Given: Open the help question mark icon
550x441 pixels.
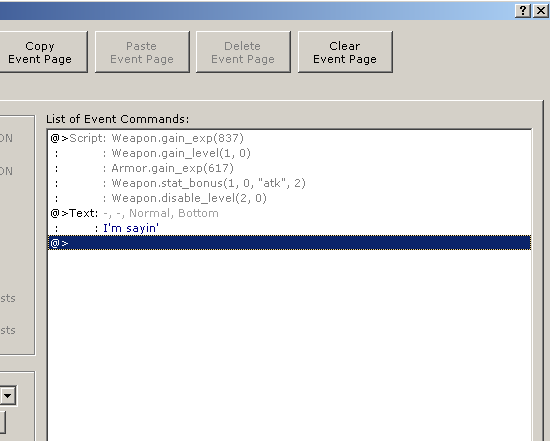Looking at the screenshot, I should (x=523, y=11).
